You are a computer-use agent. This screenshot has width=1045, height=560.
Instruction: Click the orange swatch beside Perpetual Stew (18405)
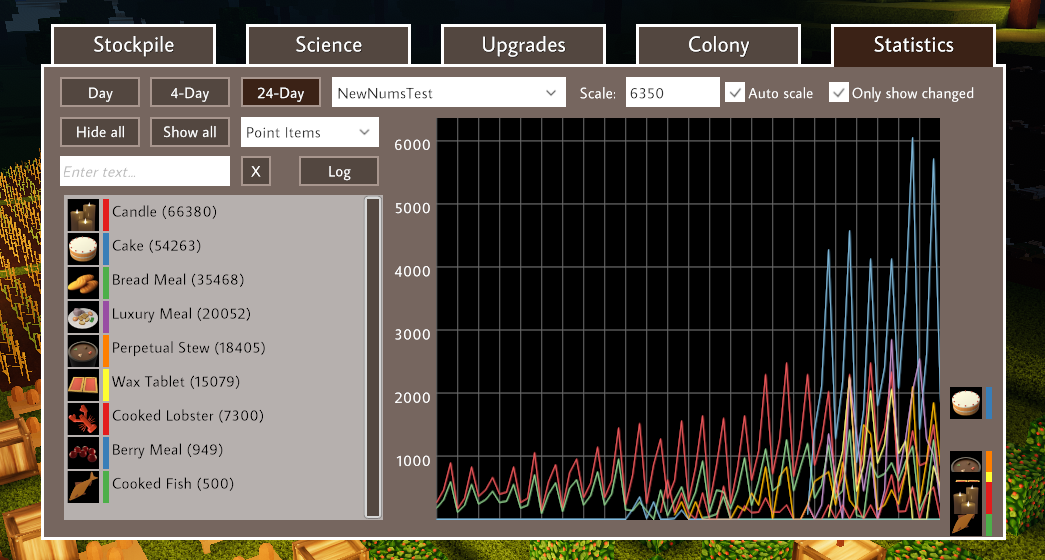click(x=105, y=351)
